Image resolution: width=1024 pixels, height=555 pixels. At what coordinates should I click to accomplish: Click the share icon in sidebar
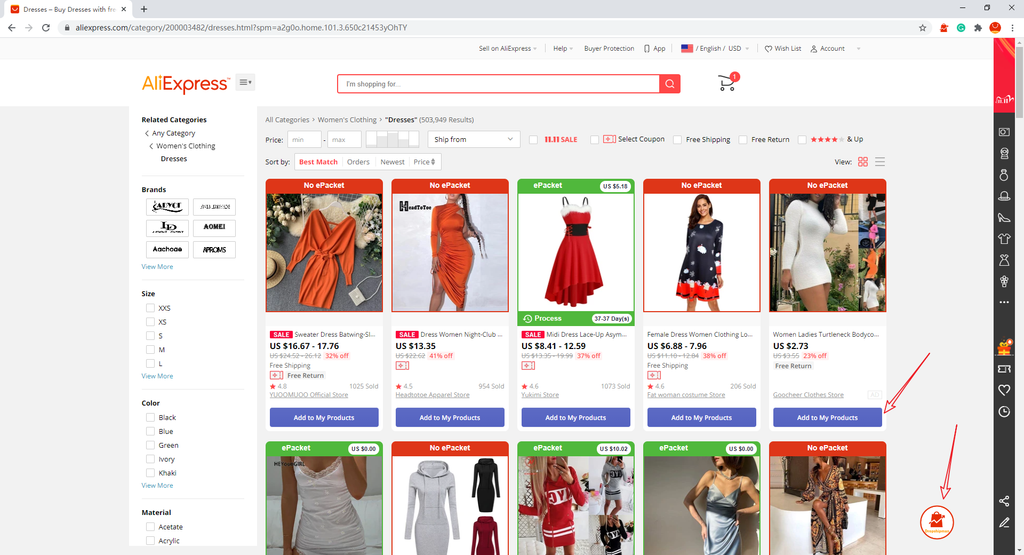1004,501
